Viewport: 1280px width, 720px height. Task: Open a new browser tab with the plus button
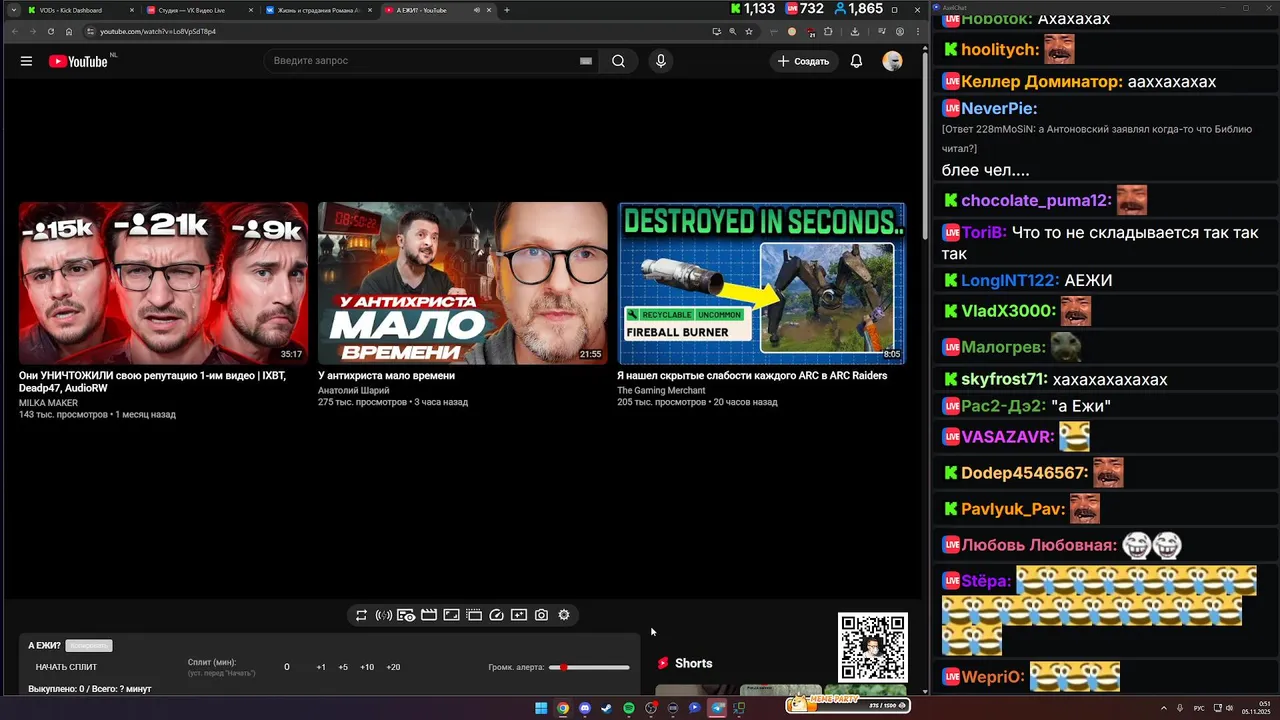pyautogui.click(x=507, y=10)
